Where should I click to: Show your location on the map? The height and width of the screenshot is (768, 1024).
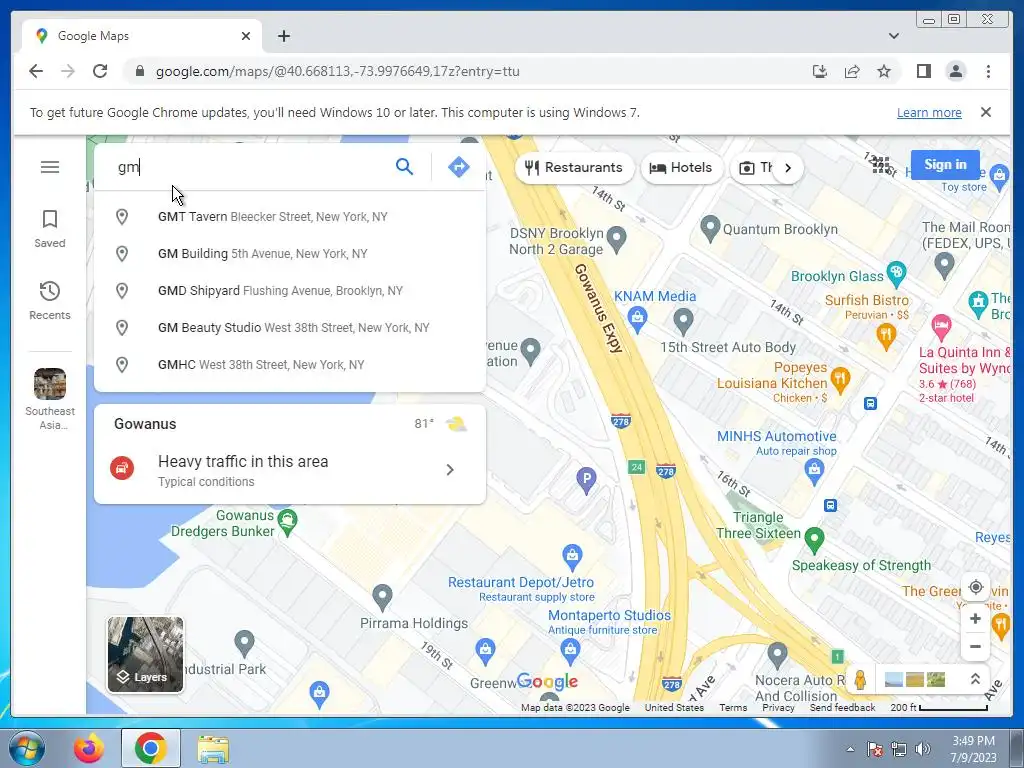tap(975, 587)
